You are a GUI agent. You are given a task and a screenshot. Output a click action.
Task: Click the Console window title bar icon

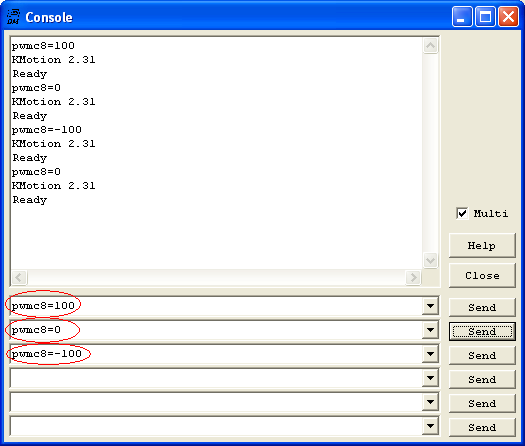click(13, 17)
